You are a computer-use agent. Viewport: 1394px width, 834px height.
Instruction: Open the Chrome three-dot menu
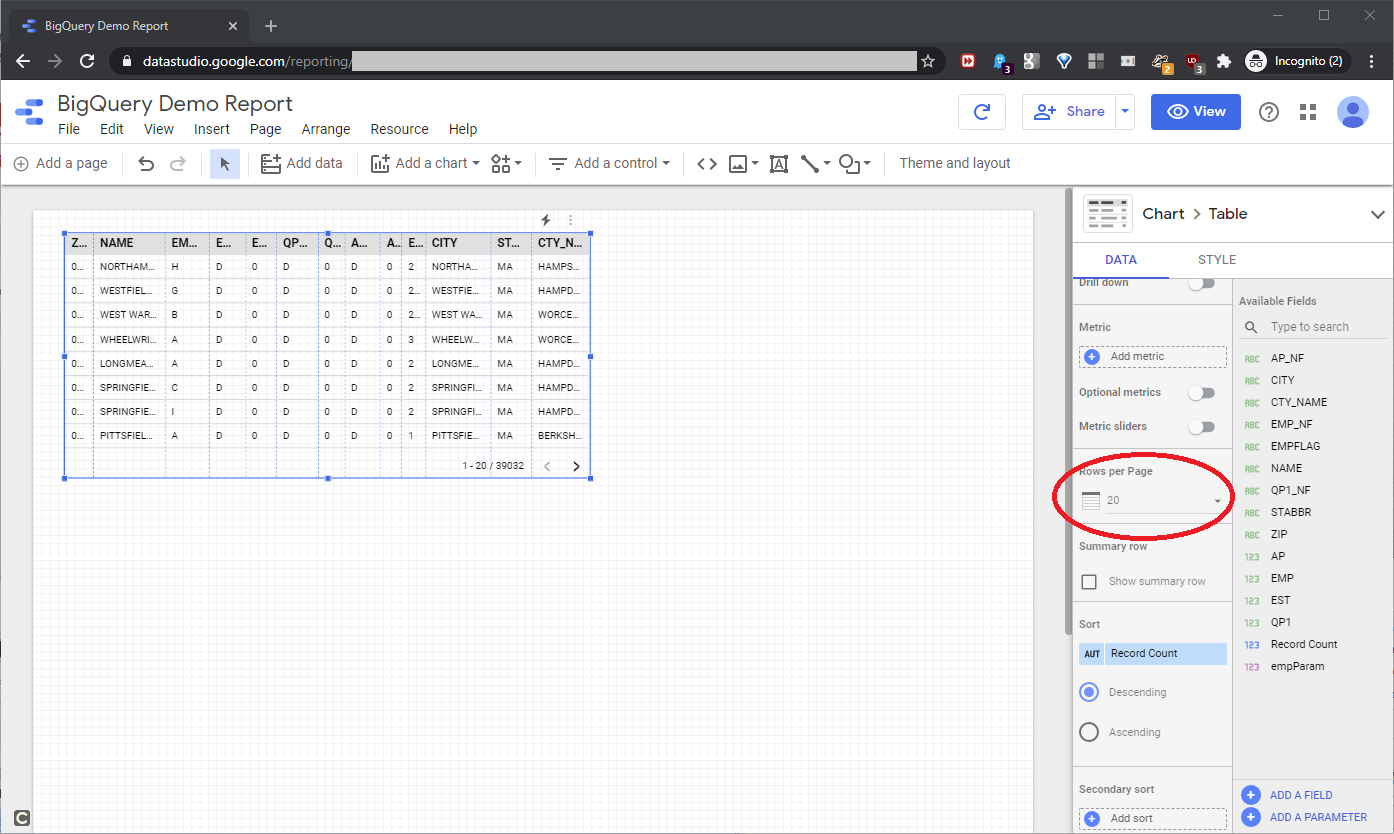coord(1370,61)
